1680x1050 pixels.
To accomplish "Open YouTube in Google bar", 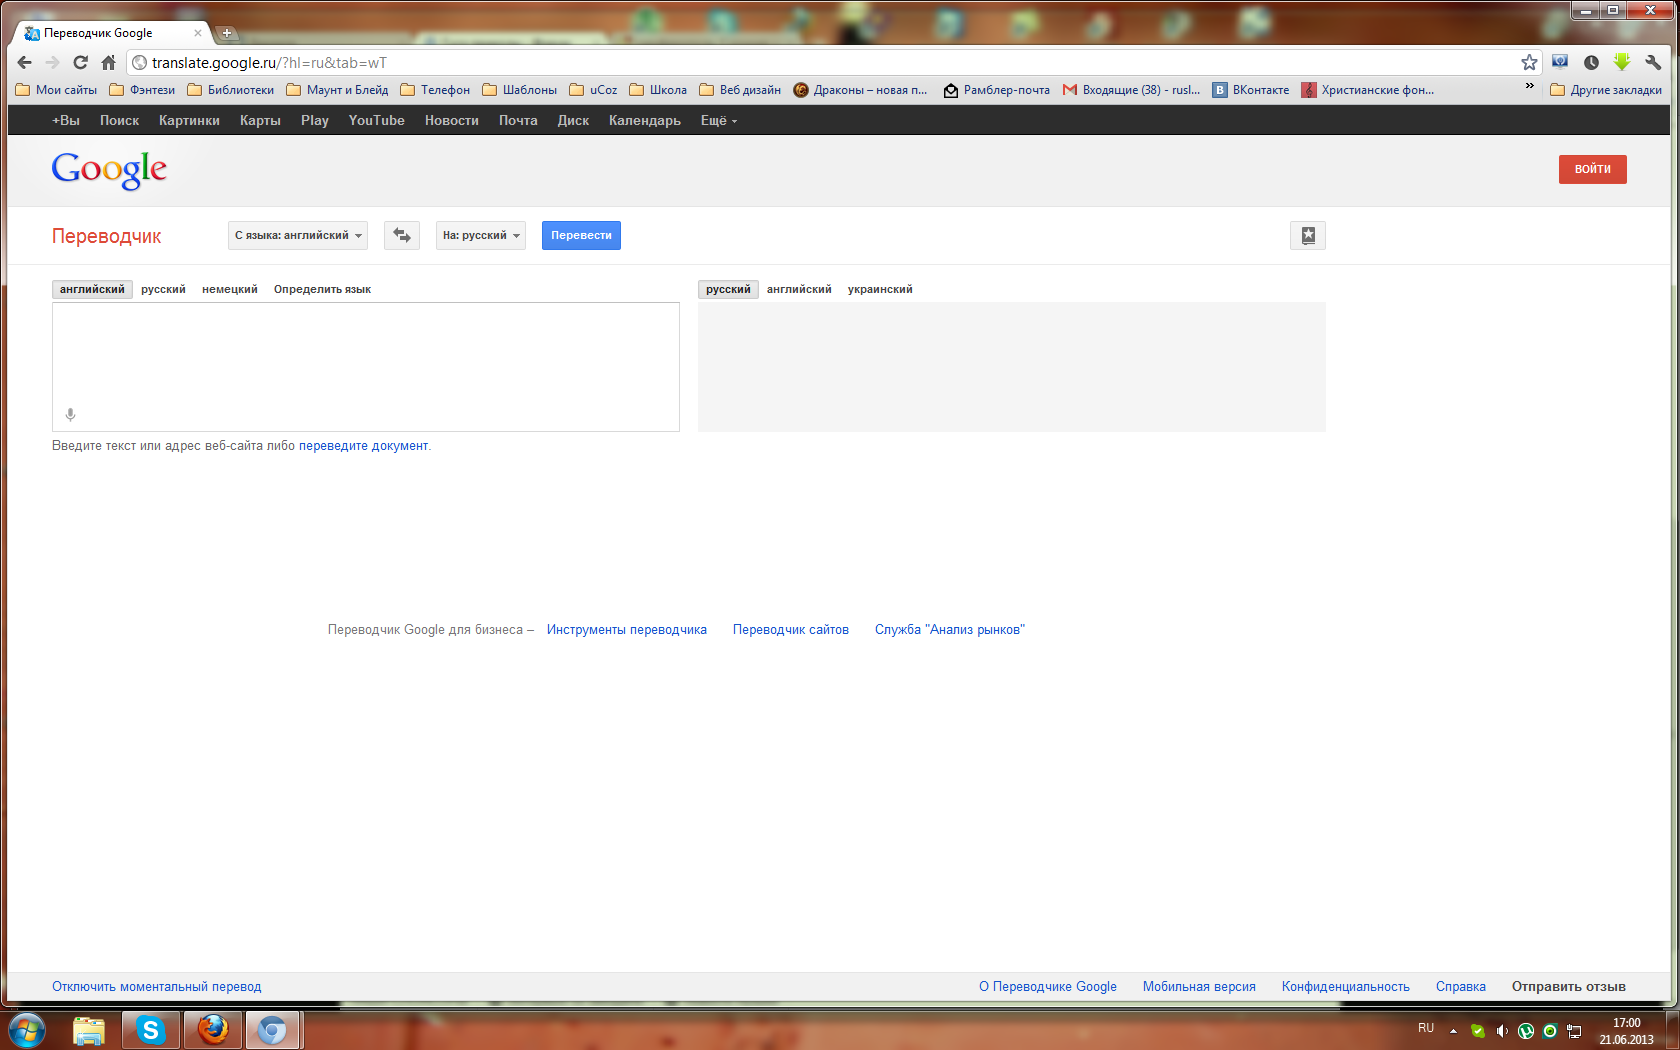I will 376,120.
